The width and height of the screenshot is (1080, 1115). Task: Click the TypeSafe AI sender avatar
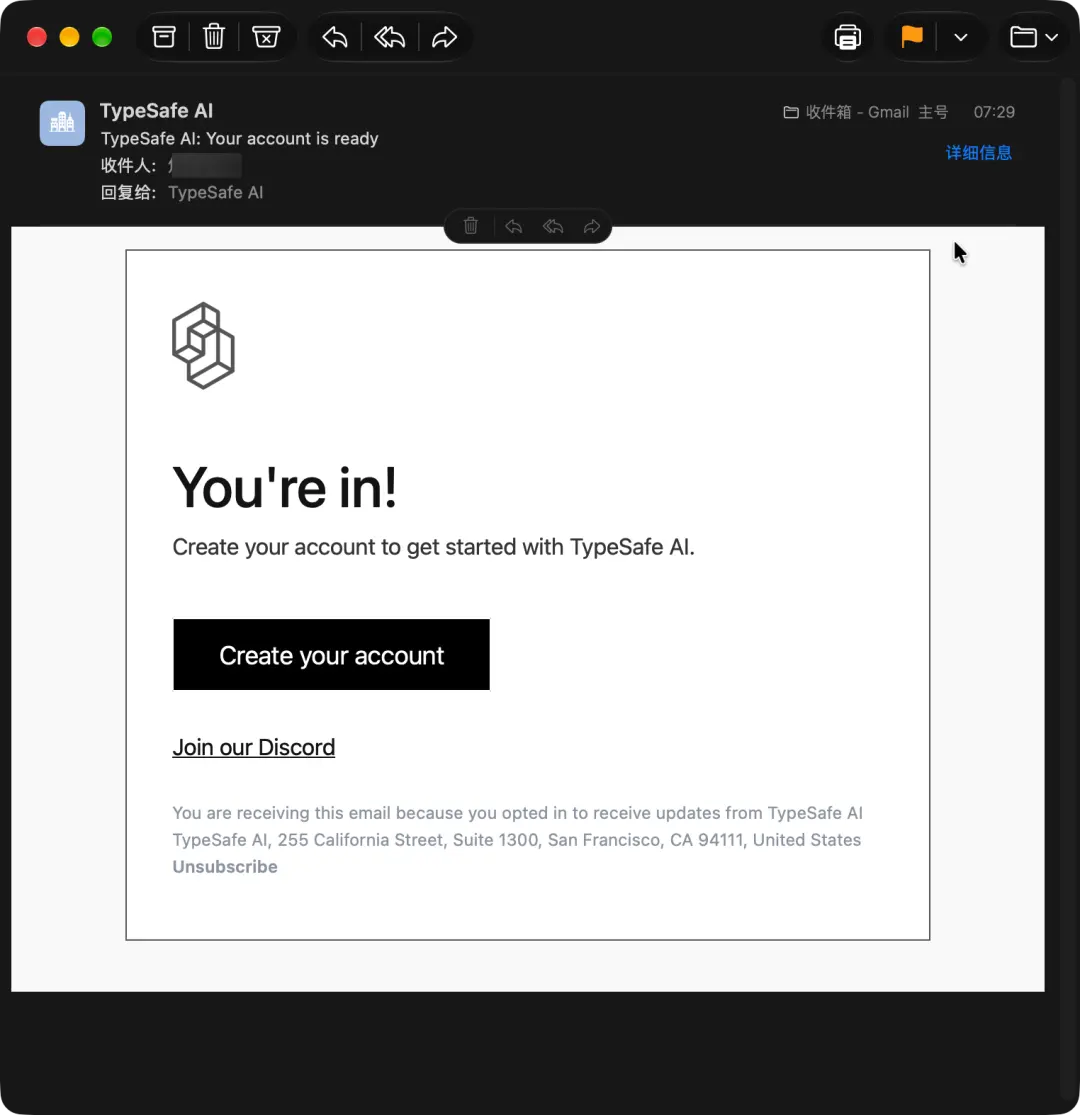(63, 123)
